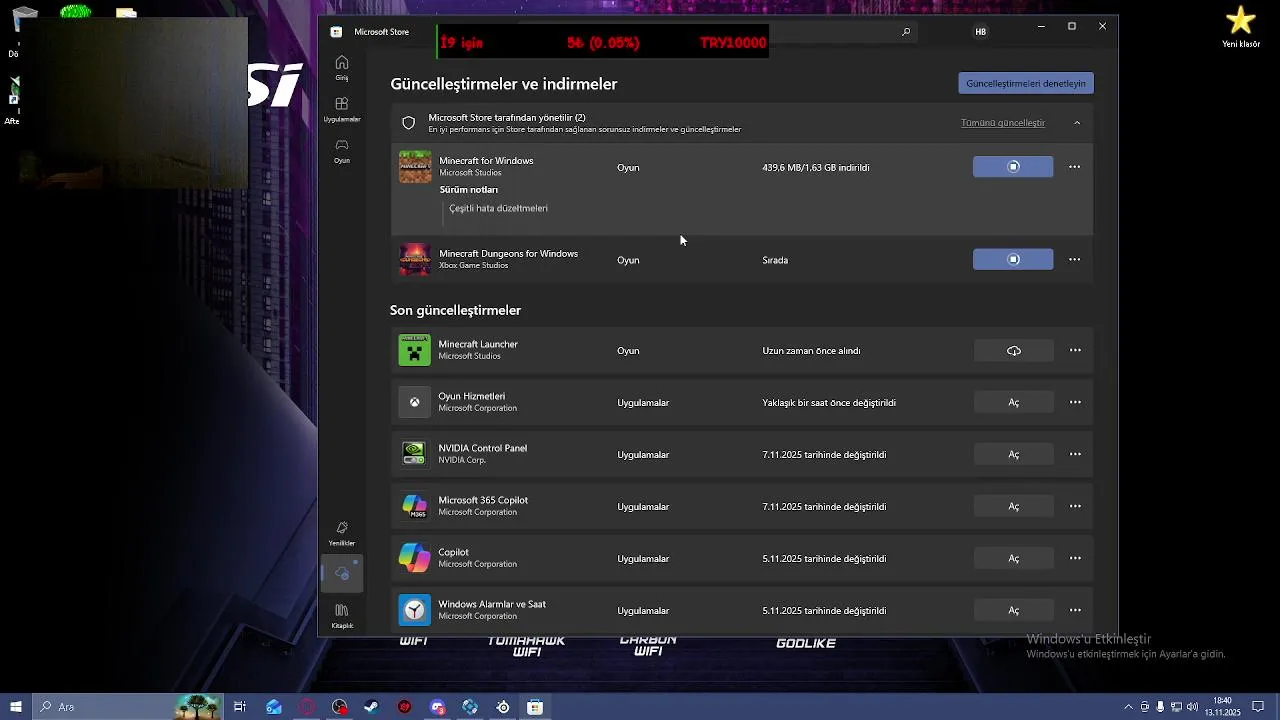Viewport: 1280px width, 720px height.
Task: Click Tümünü güncelleştir link
Action: click(1003, 123)
